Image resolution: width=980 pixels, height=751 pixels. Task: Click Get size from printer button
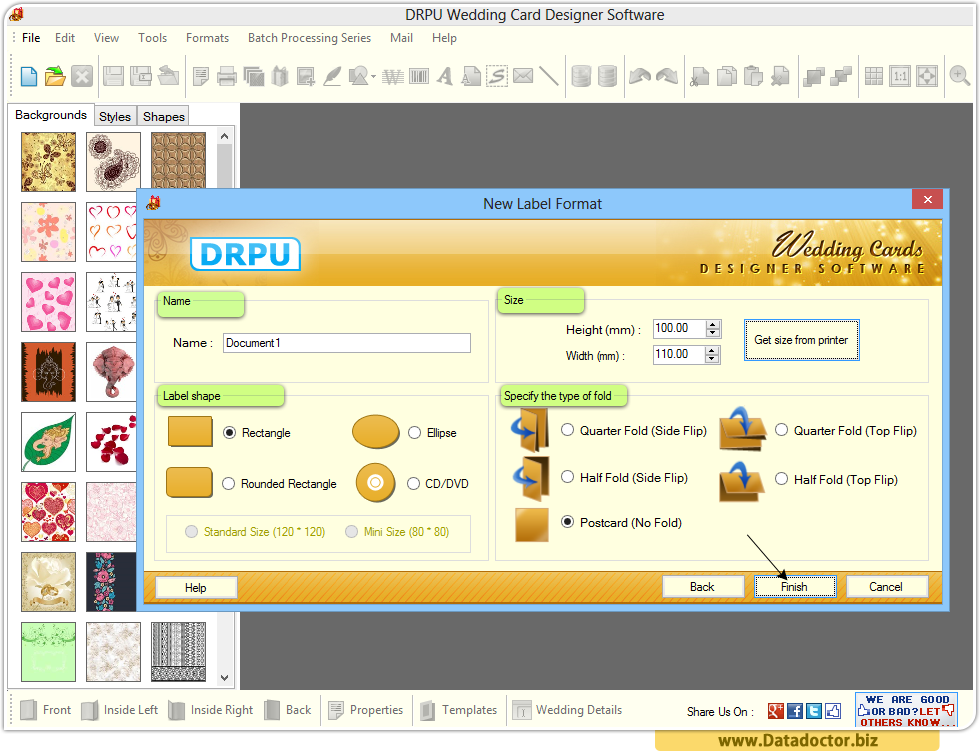[801, 340]
